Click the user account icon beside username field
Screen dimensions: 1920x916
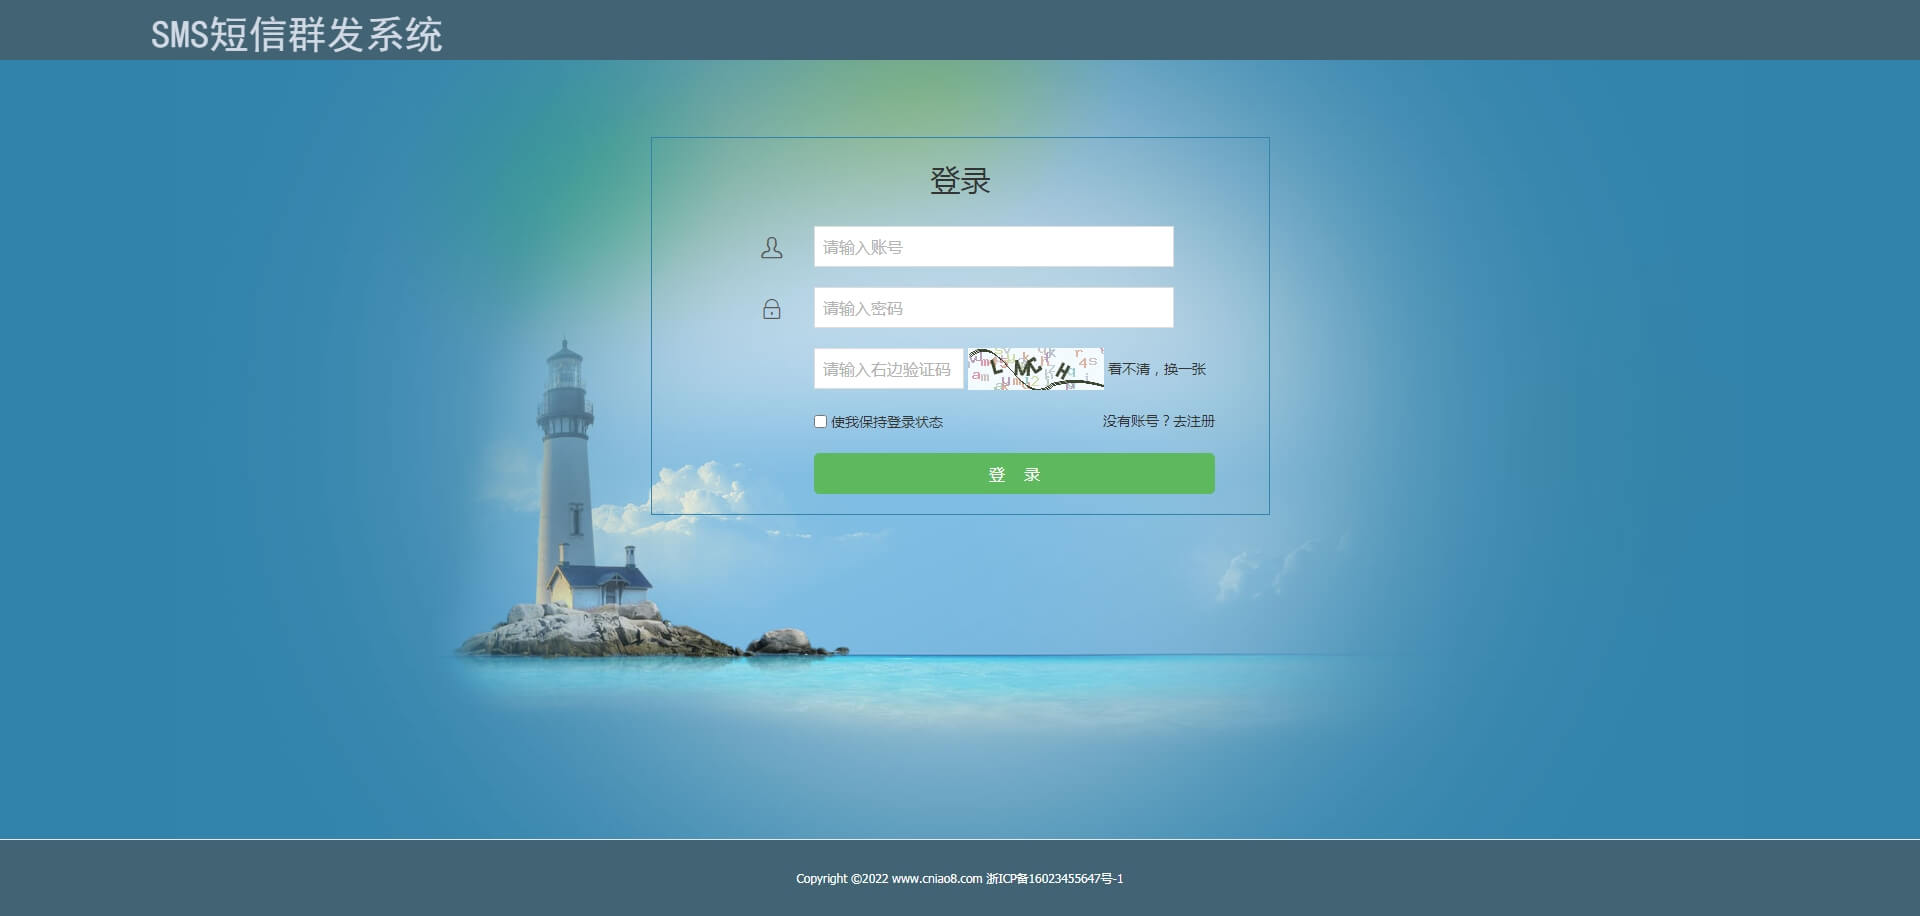pyautogui.click(x=771, y=247)
